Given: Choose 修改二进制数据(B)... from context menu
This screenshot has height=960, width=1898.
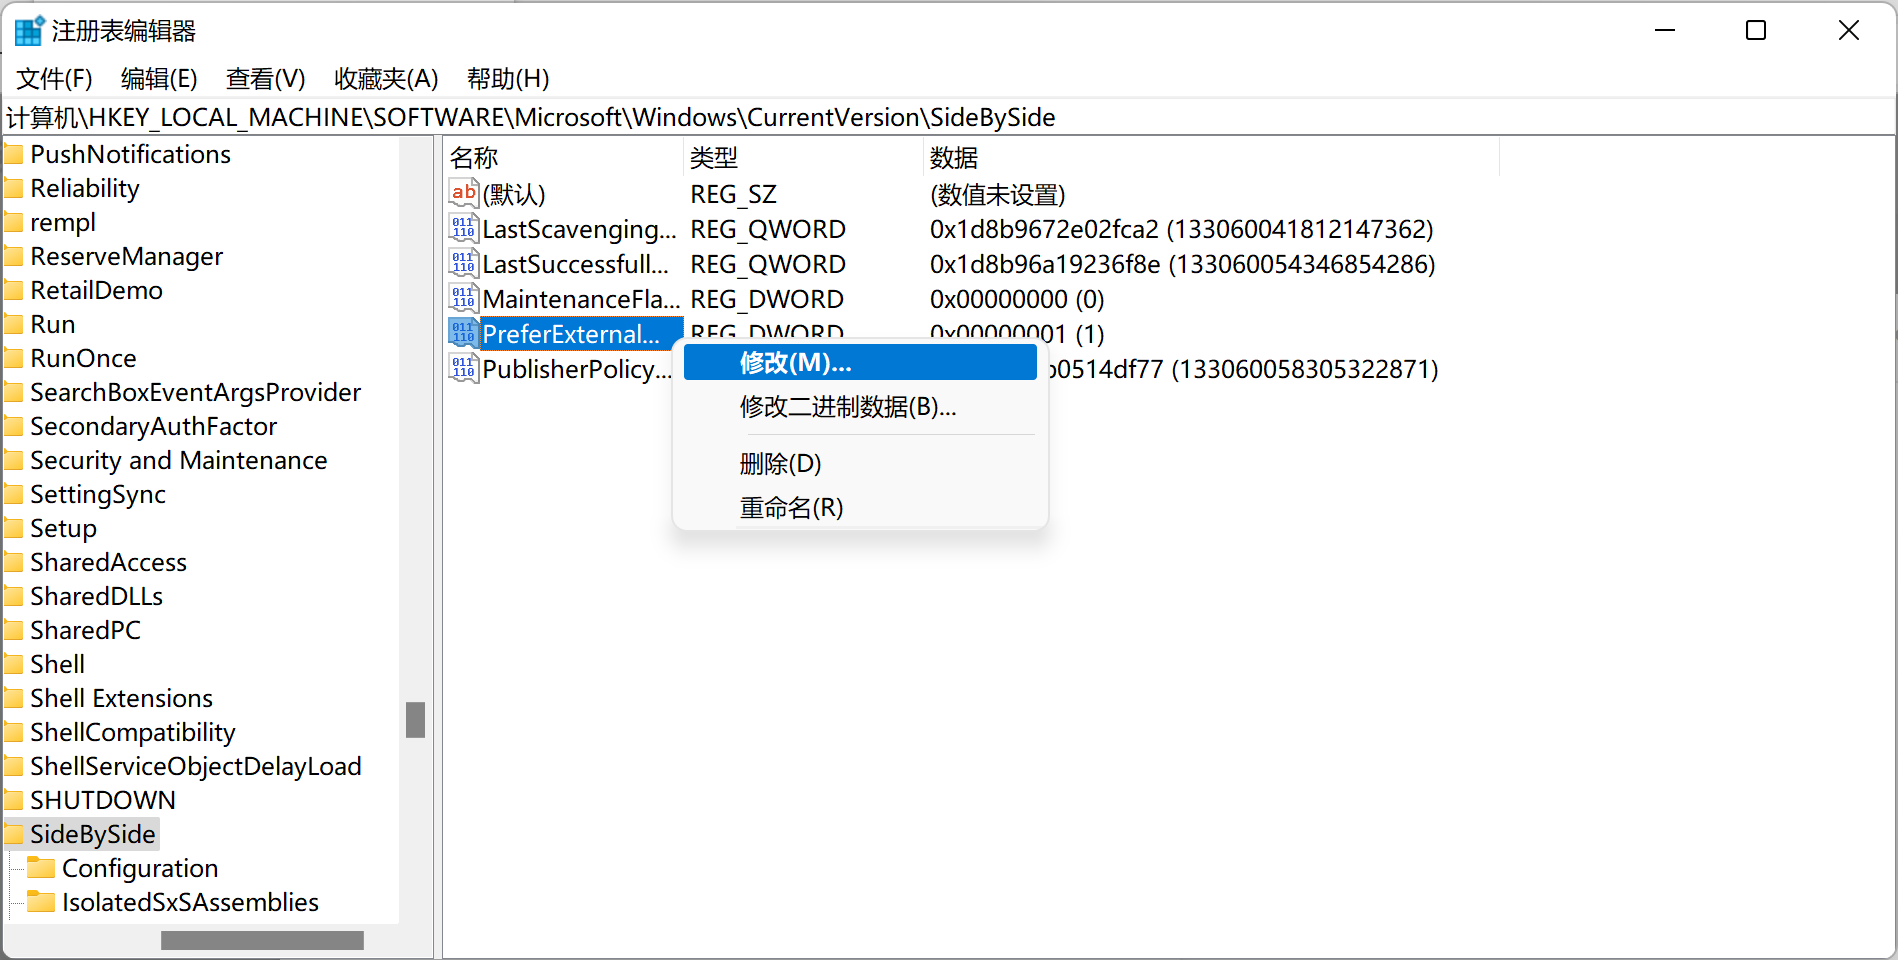Looking at the screenshot, I should pyautogui.click(x=860, y=406).
